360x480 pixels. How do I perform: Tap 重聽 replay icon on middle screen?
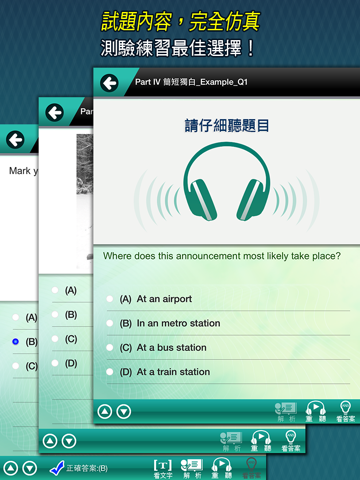click(261, 441)
